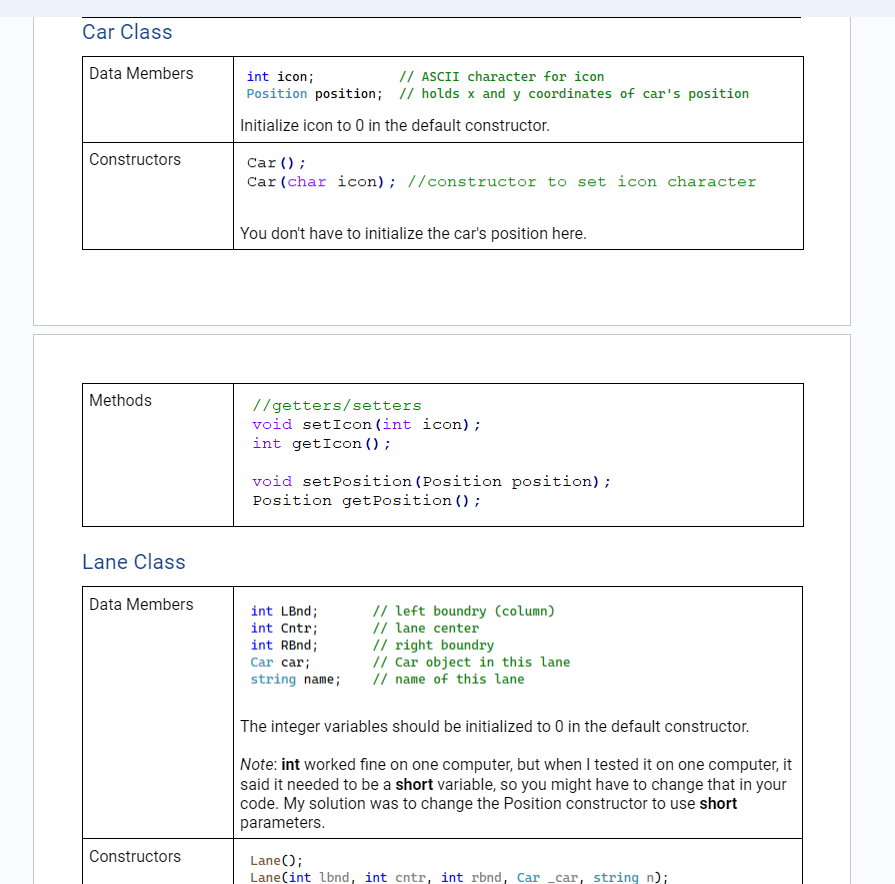Viewport: 895px width, 884px height.
Task: Click "Data Members" cell in Car Class table
Action: pos(158,99)
